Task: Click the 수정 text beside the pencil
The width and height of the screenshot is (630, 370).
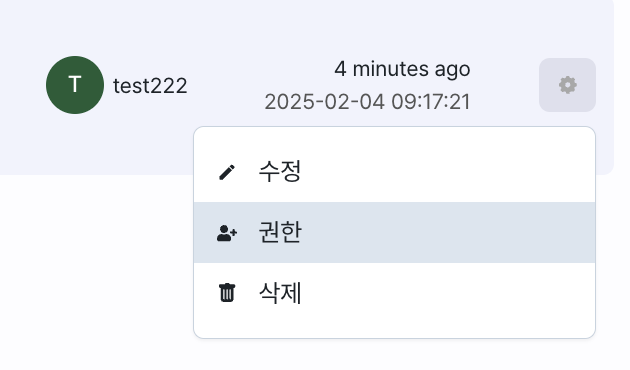Action: pos(280,172)
